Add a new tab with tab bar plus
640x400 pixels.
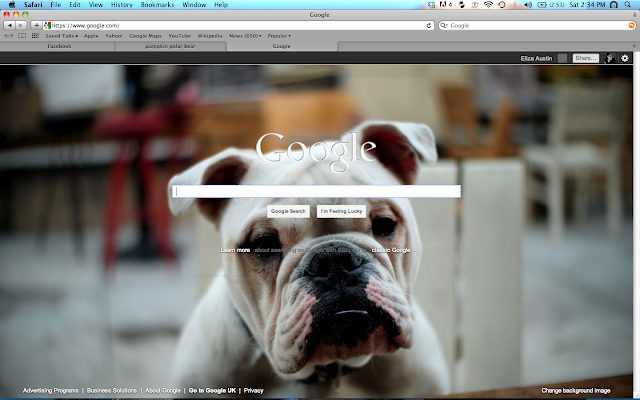tap(634, 46)
